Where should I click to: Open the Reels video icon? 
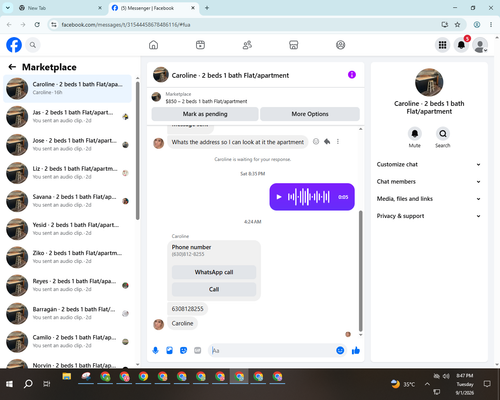[200, 45]
